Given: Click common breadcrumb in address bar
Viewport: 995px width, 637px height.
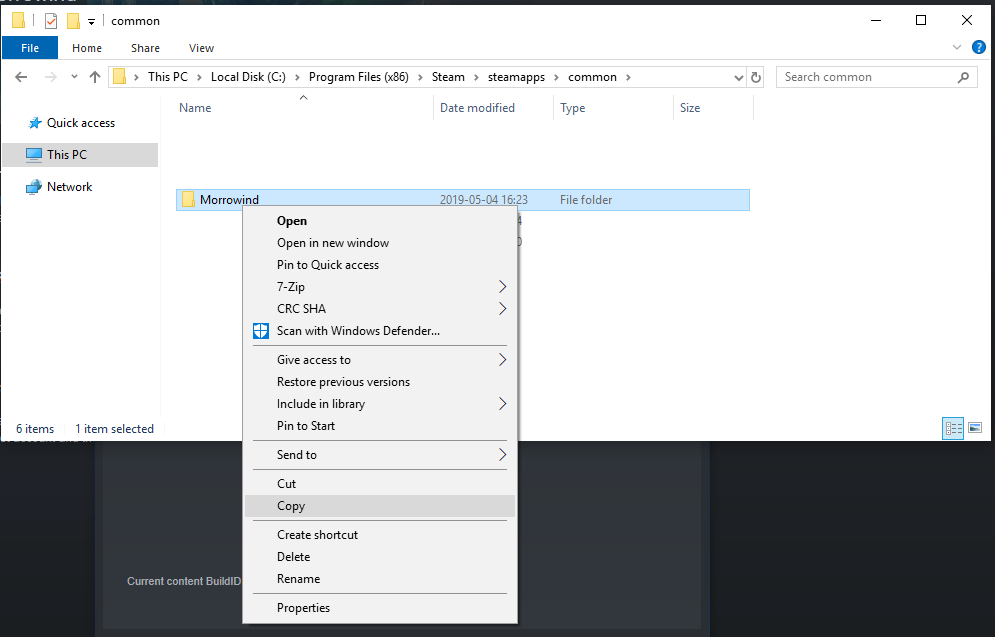Looking at the screenshot, I should 593,77.
